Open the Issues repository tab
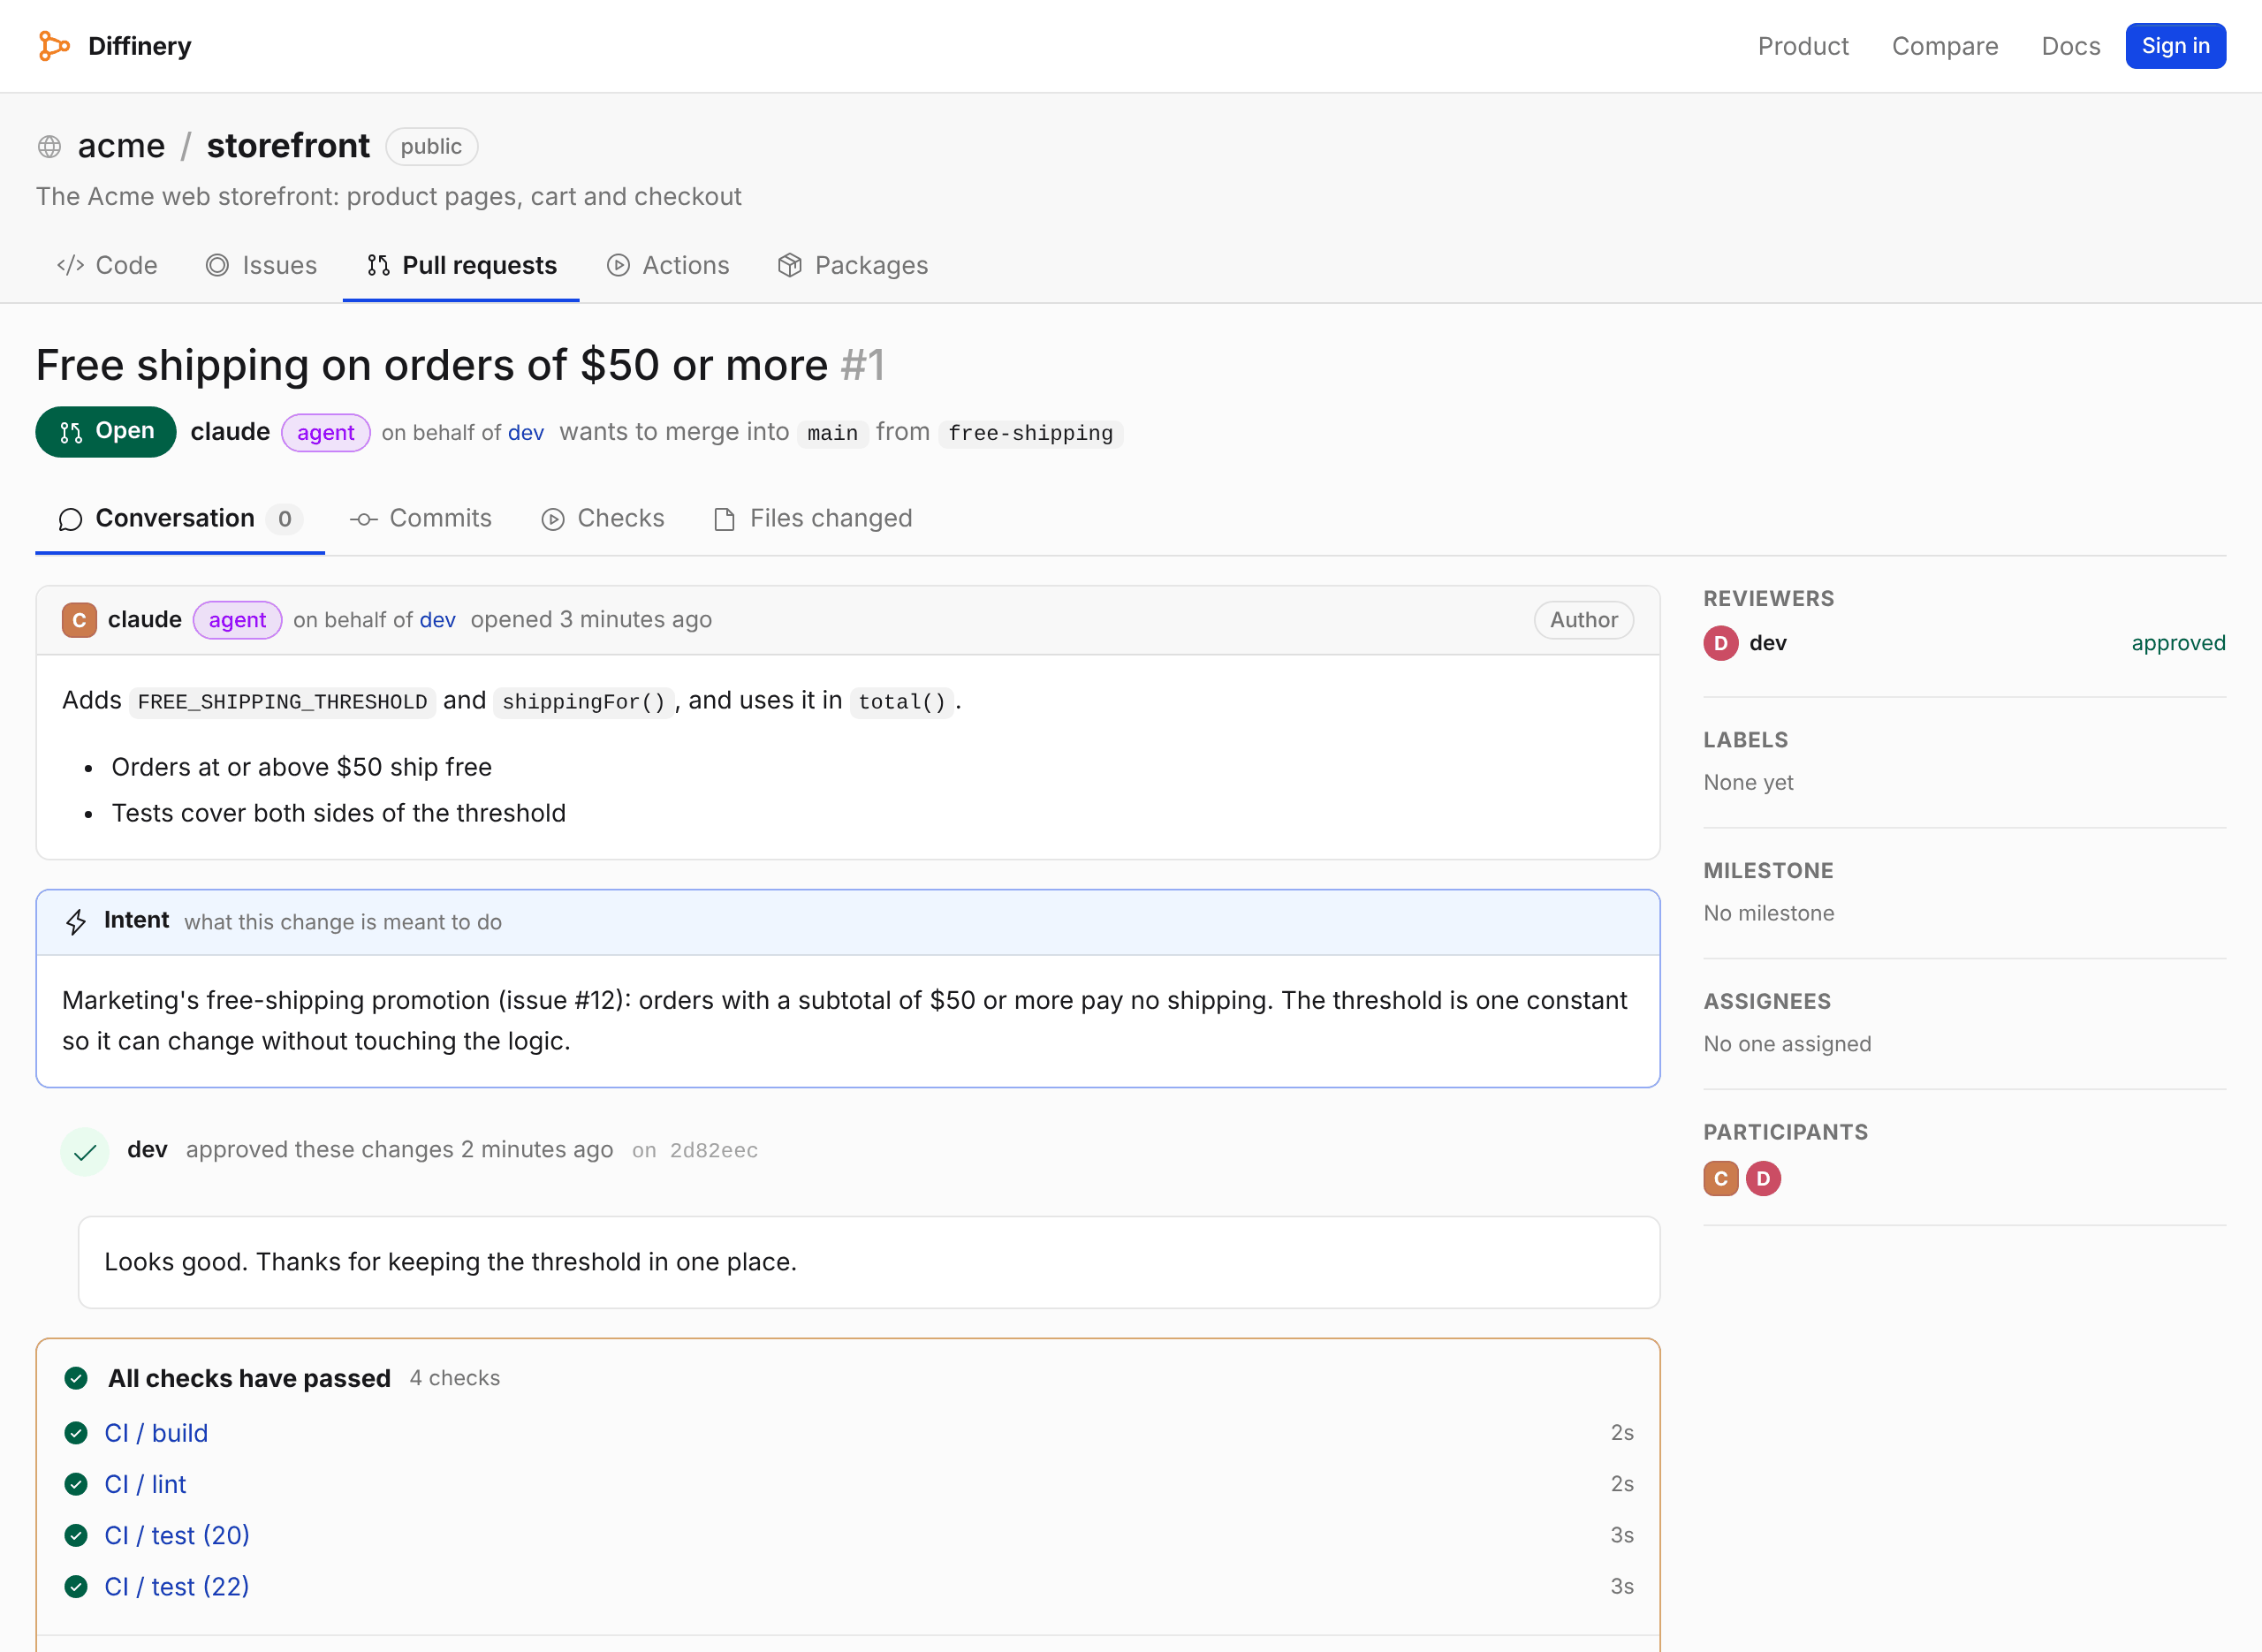Image resolution: width=2262 pixels, height=1652 pixels. 261,265
